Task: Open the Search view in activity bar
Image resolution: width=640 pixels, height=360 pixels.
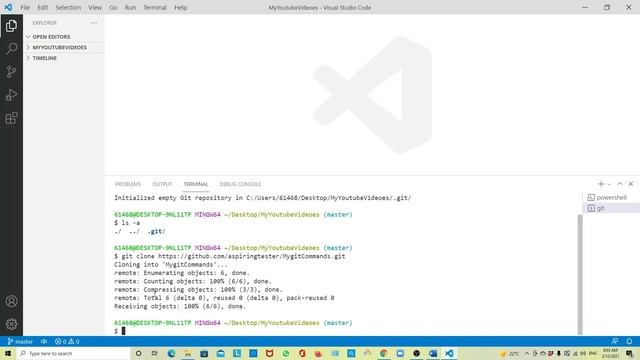Action: (x=11, y=49)
